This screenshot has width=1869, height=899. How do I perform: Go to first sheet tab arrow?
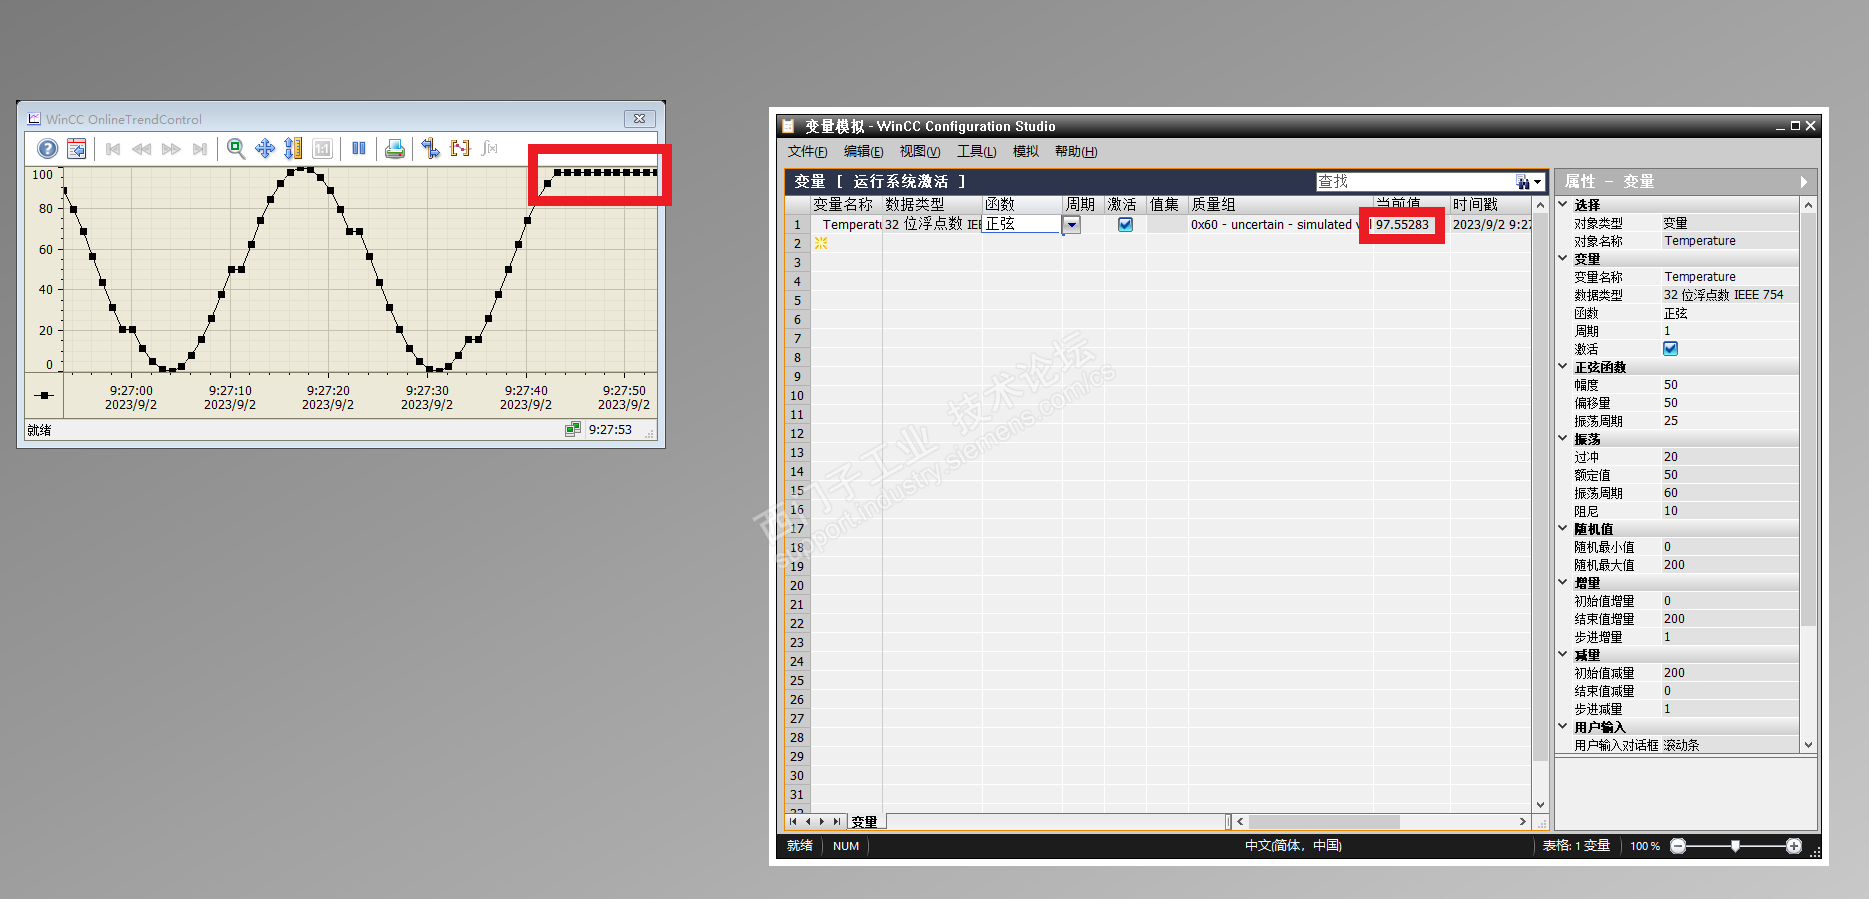[x=793, y=822]
